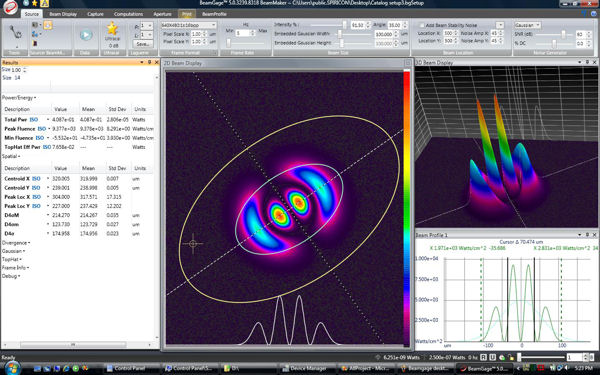The height and width of the screenshot is (375, 600).
Task: Click the yellow warning icon in title bar
Action: click(x=45, y=3)
